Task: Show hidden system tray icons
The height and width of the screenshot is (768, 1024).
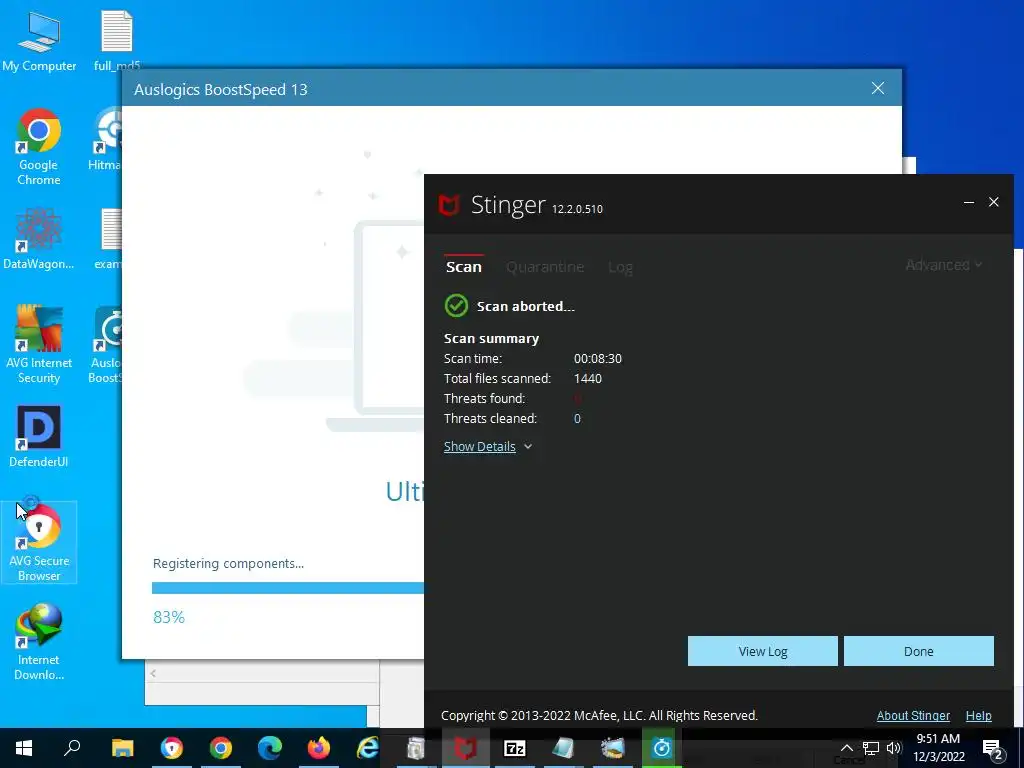Action: tap(846, 748)
